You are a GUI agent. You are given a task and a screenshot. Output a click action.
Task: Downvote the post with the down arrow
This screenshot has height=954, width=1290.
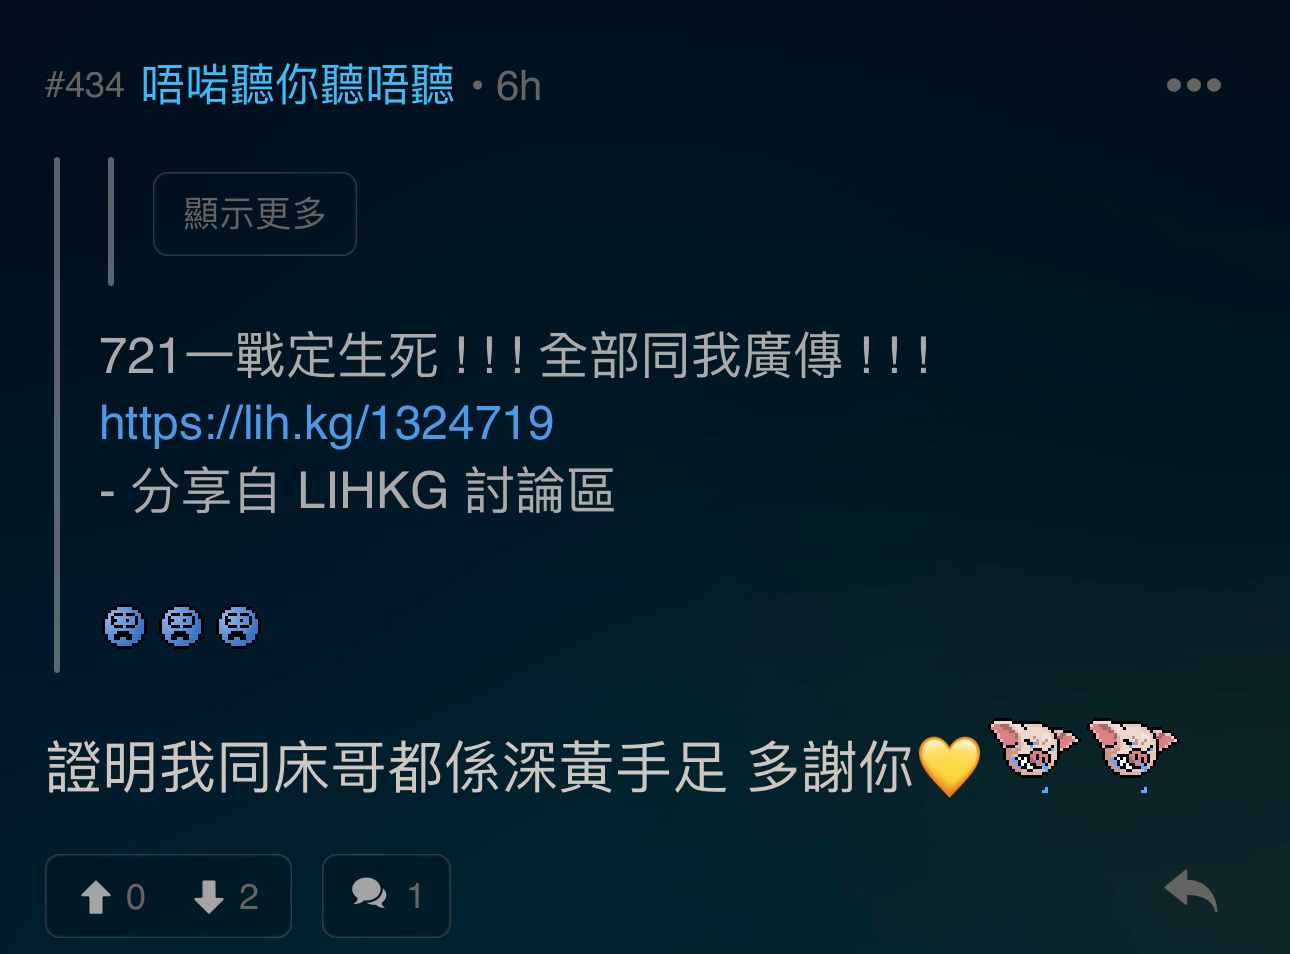208,897
